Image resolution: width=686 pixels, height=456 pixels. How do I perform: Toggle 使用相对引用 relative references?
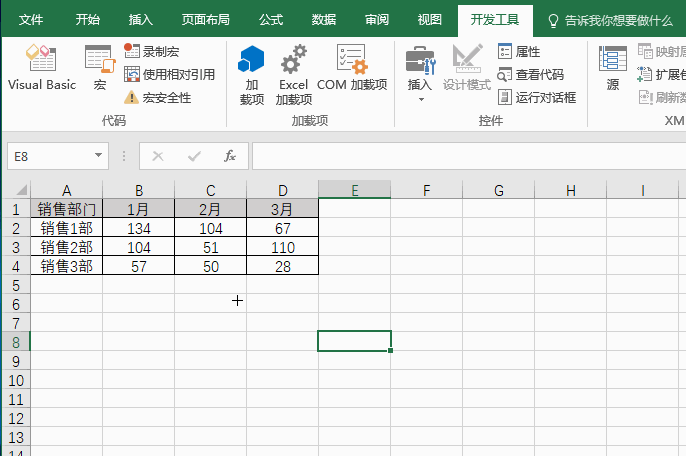click(169, 74)
